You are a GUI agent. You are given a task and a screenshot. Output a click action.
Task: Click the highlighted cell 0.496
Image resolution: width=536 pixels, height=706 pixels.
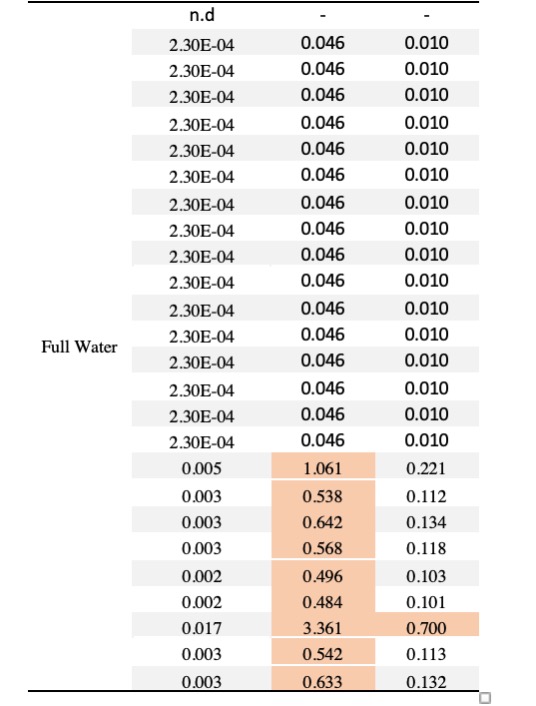323,573
